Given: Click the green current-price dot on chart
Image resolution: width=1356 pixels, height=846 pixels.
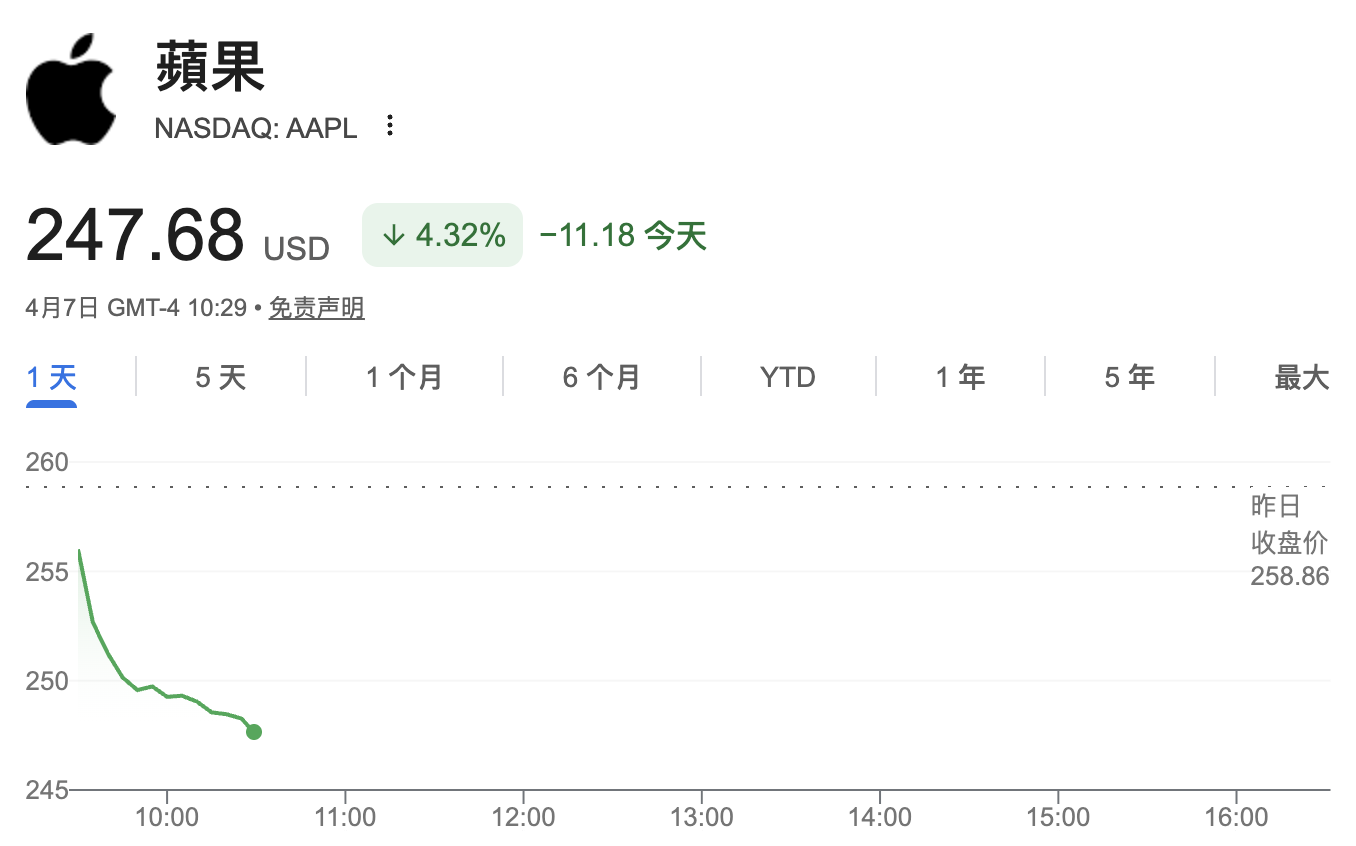Looking at the screenshot, I should 254,732.
